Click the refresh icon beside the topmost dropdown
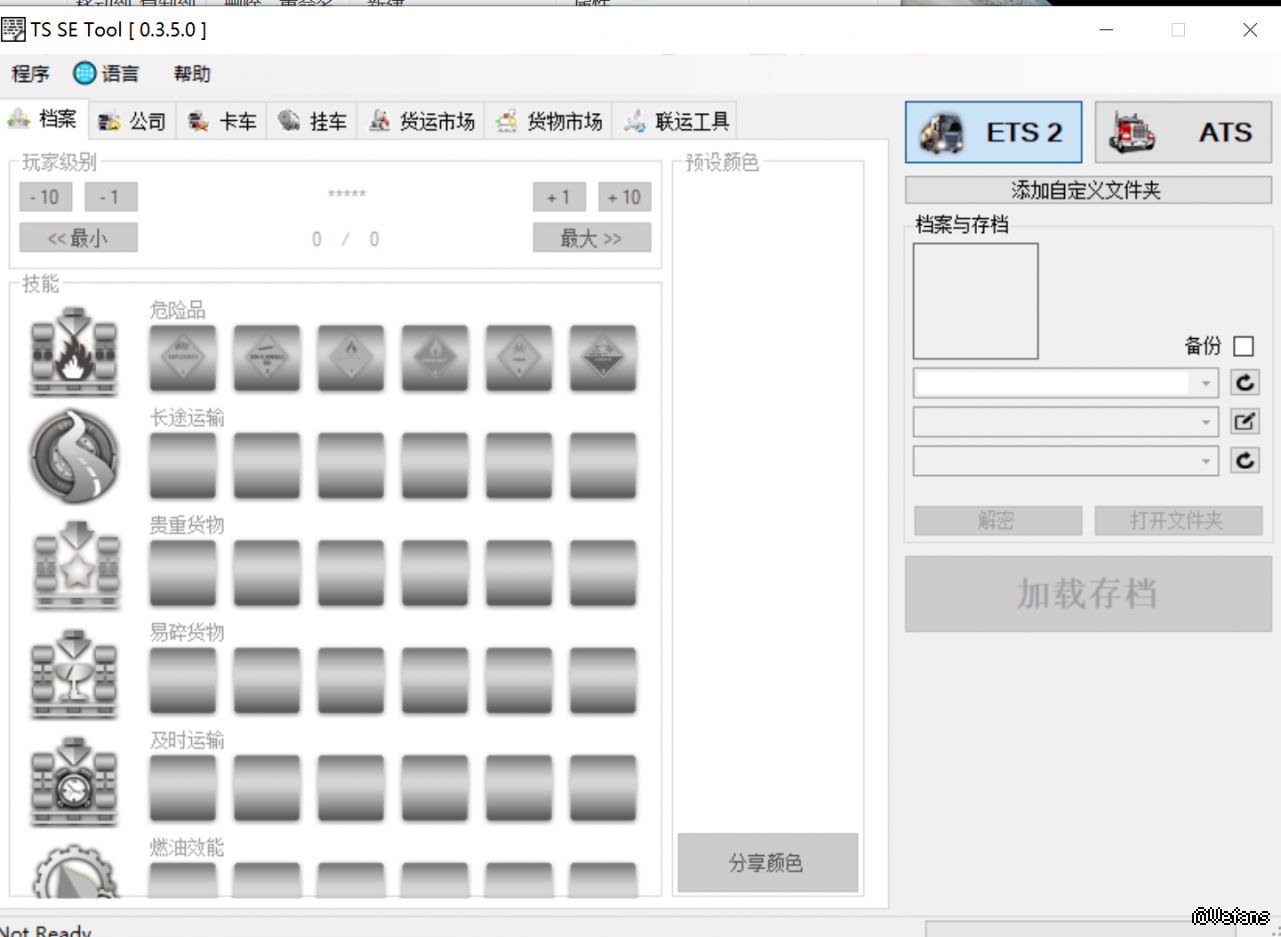1281x937 pixels. point(1244,382)
